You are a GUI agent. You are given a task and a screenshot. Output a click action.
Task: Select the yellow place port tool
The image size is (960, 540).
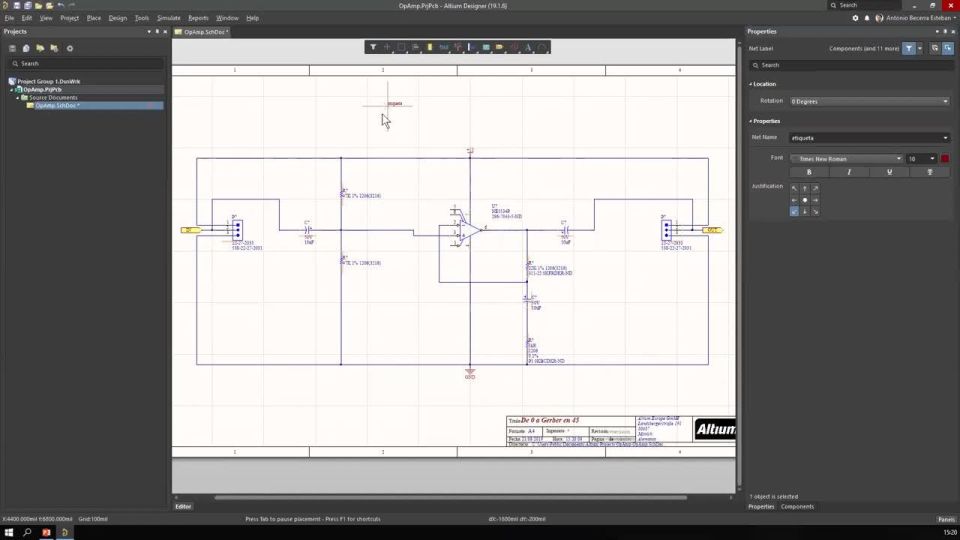coord(500,47)
